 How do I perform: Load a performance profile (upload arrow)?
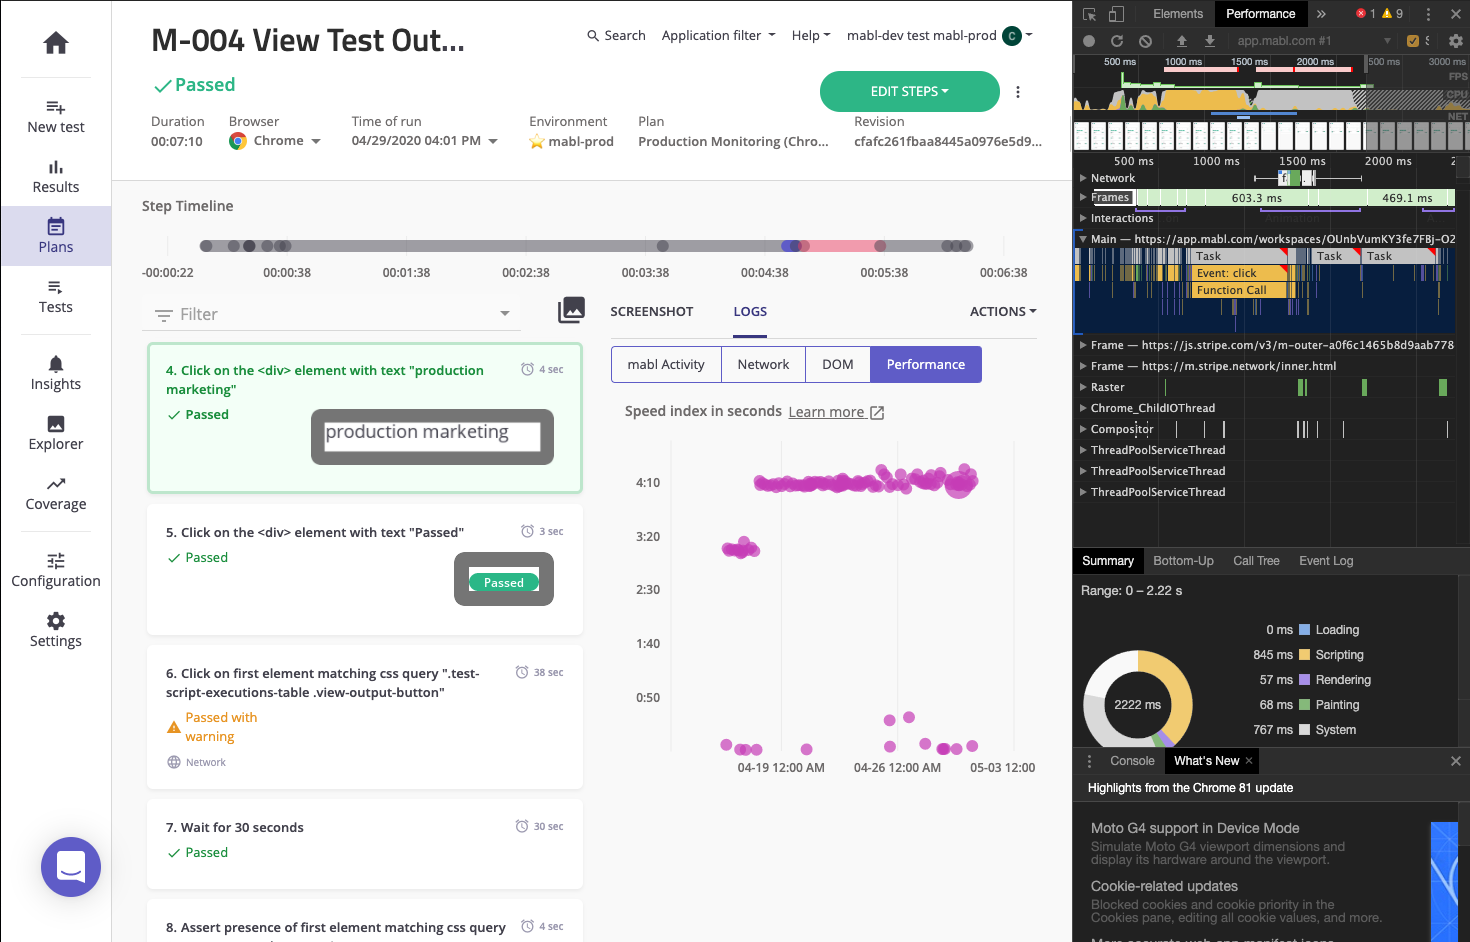tap(1182, 41)
